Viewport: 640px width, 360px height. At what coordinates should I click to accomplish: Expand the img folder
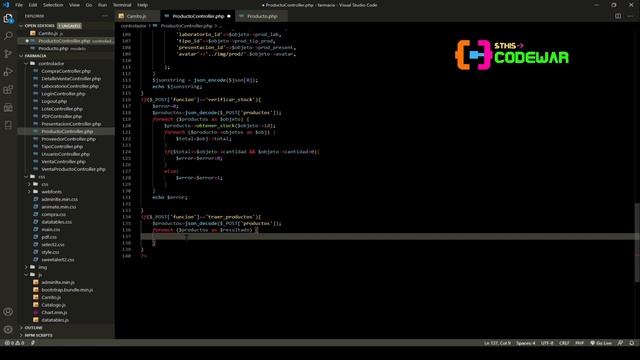pyautogui.click(x=42, y=267)
